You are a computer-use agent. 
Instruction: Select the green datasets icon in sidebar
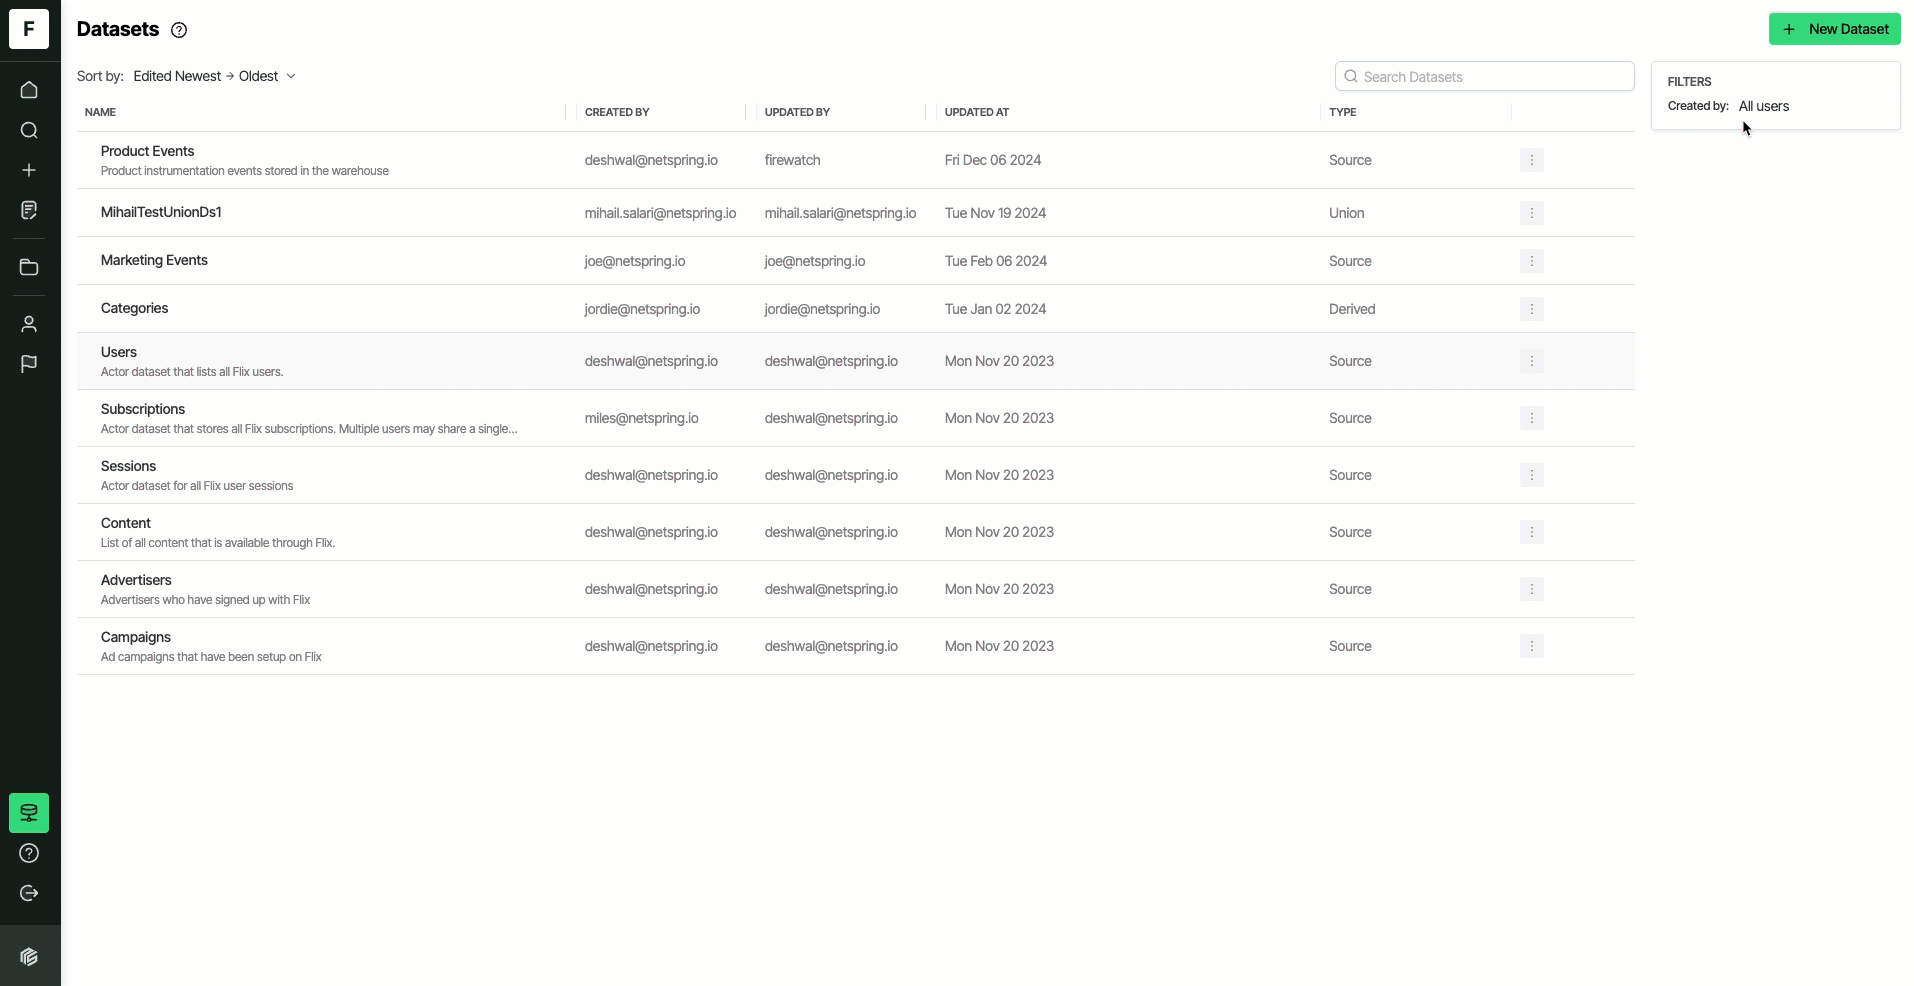[x=29, y=813]
